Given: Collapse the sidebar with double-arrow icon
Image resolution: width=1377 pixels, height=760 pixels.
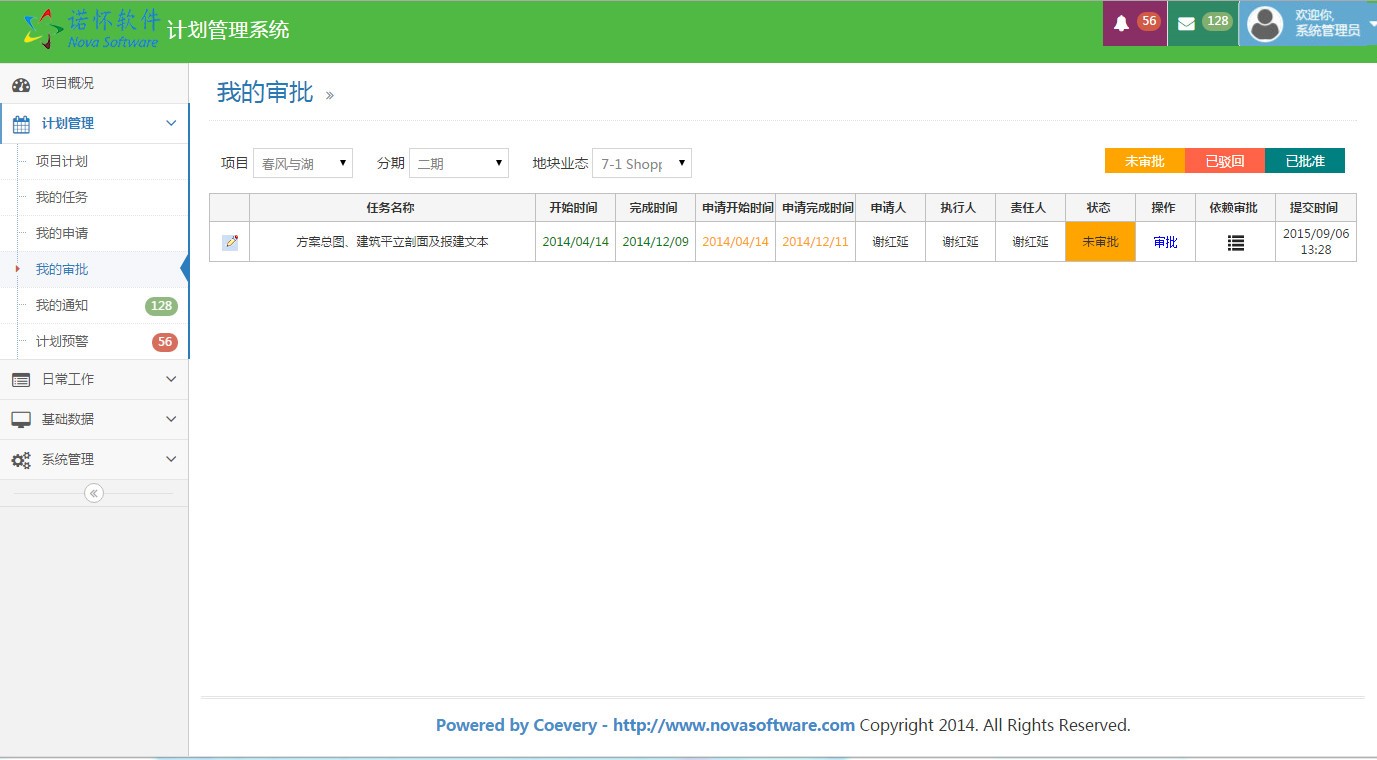Looking at the screenshot, I should tap(94, 493).
